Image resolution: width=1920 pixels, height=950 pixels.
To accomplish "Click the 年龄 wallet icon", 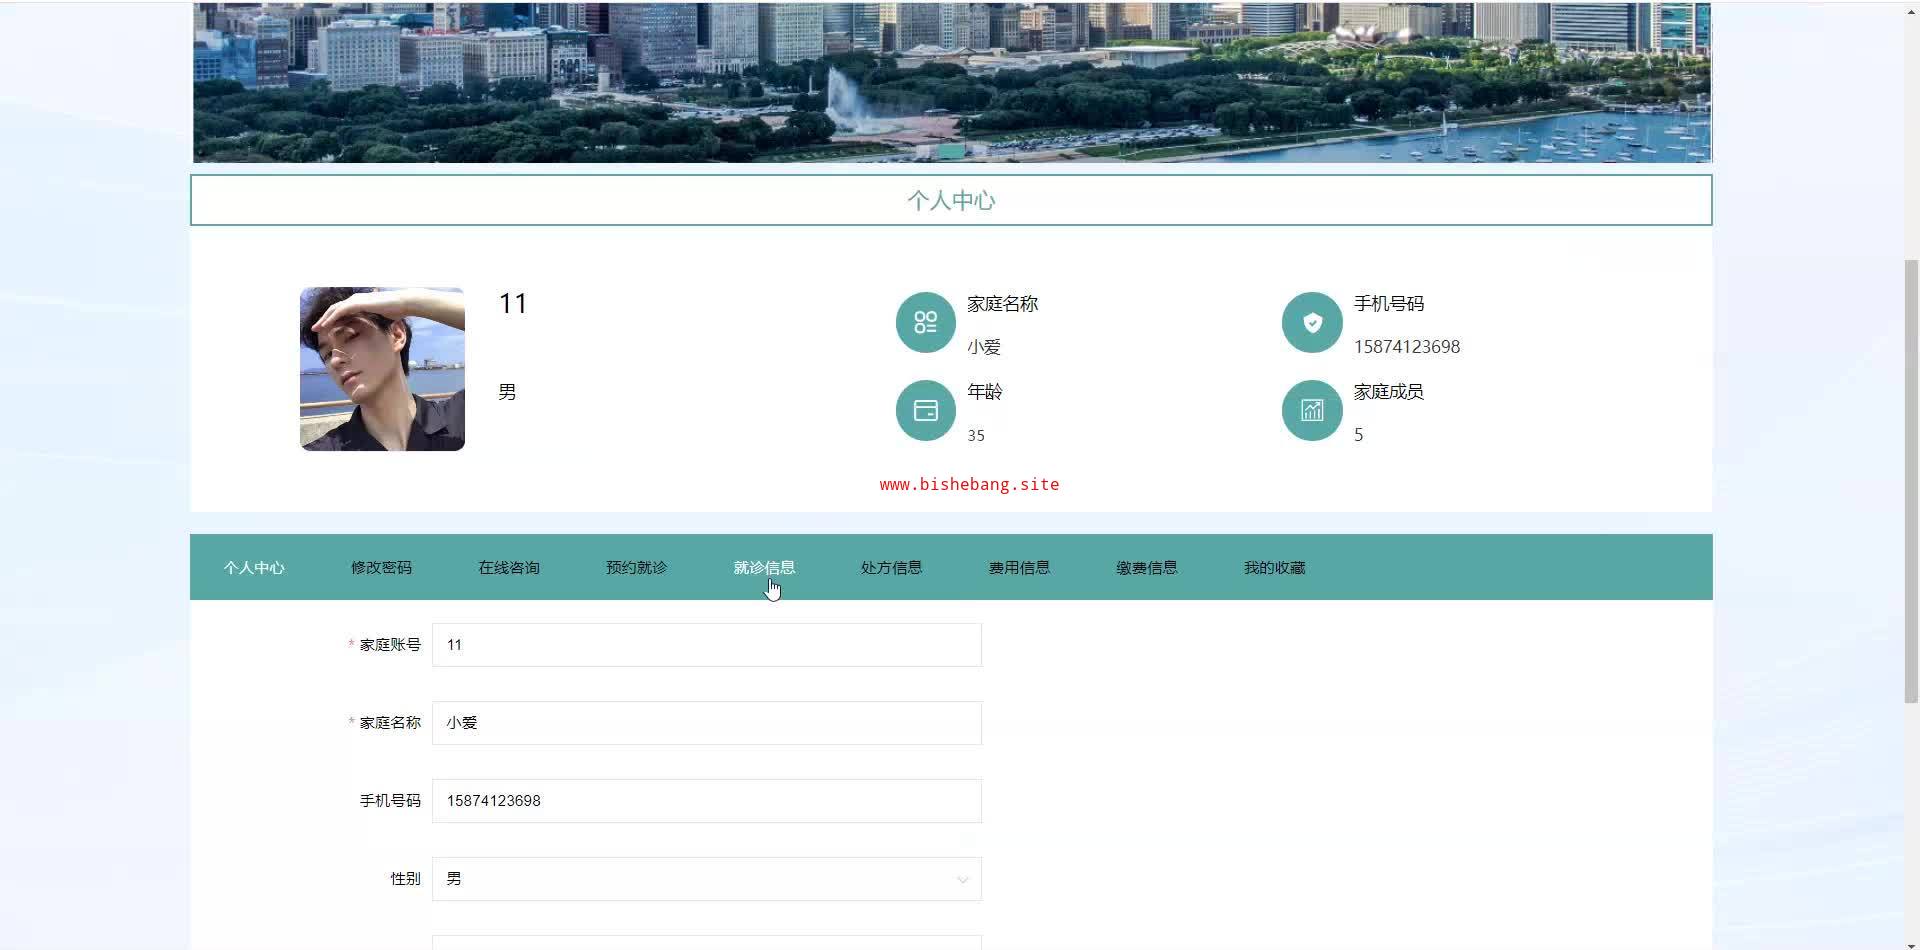I will 925,410.
